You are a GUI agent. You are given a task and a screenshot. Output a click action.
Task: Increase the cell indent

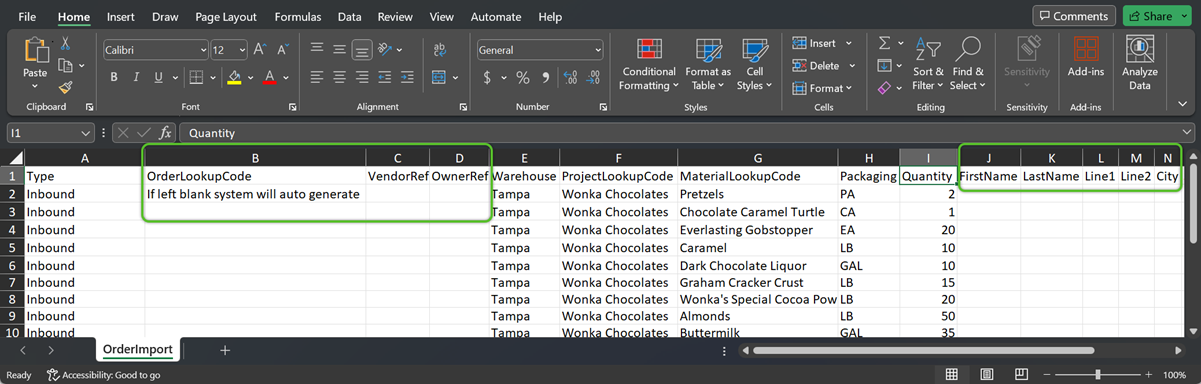408,77
